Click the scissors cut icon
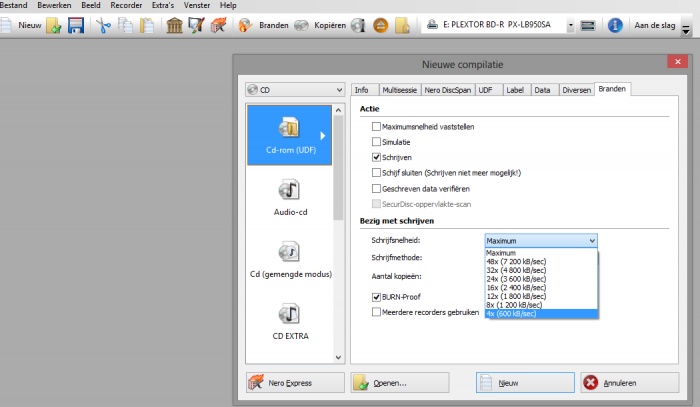Viewport: 700px width, 407px height. 103,25
